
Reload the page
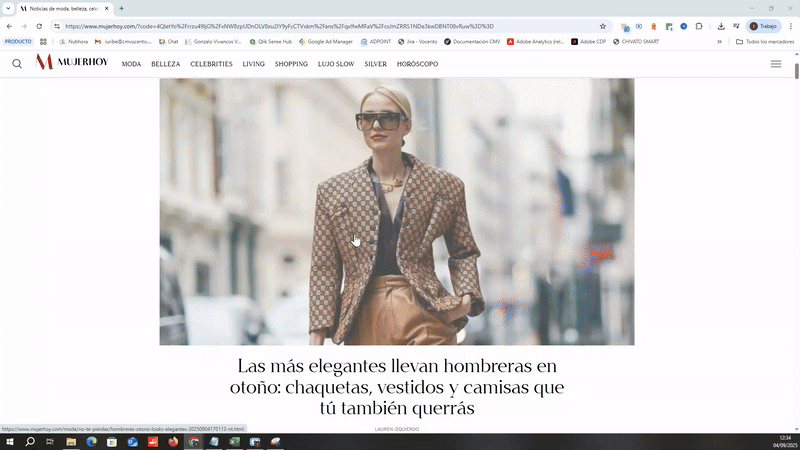pos(39,26)
